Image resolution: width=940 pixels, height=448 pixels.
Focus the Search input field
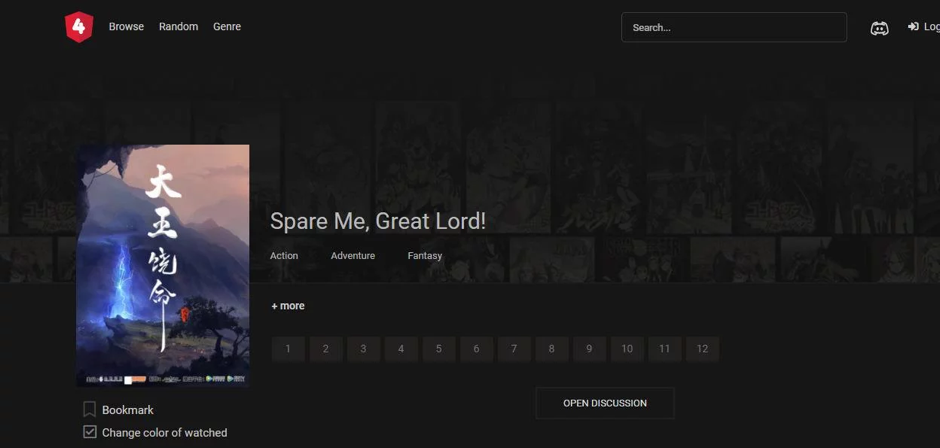tap(734, 28)
